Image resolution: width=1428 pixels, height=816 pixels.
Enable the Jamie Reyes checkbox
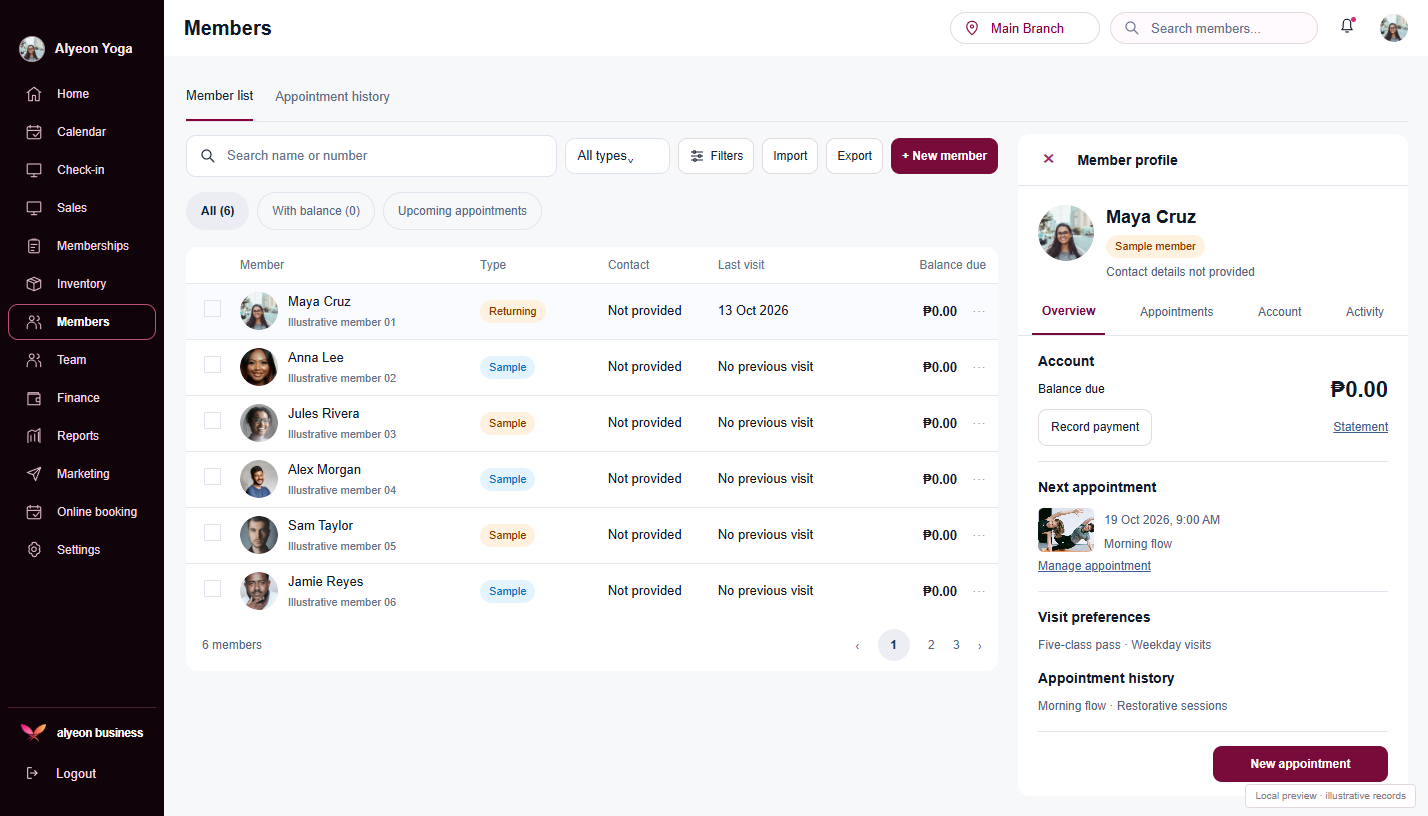(x=212, y=589)
